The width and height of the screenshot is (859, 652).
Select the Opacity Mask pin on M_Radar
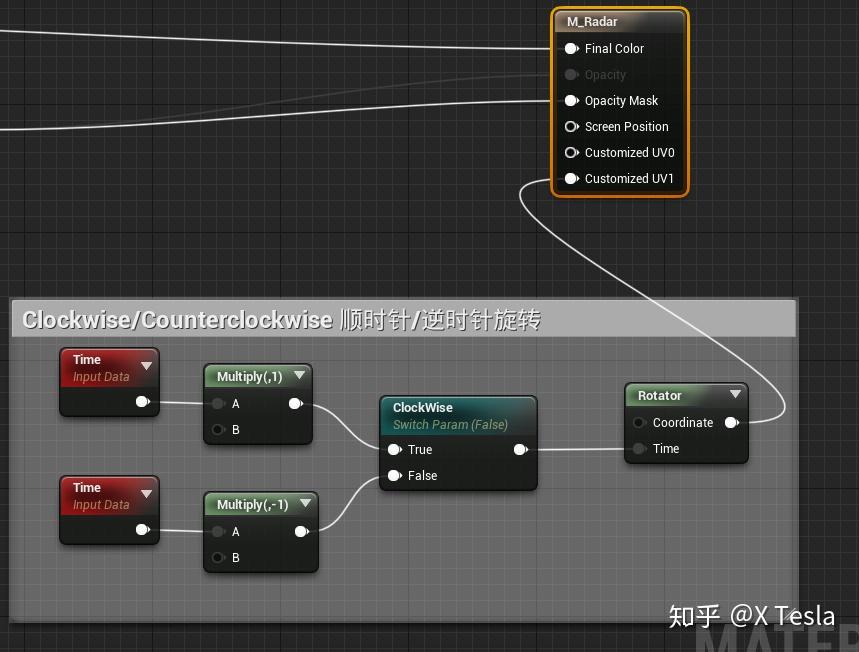[572, 100]
